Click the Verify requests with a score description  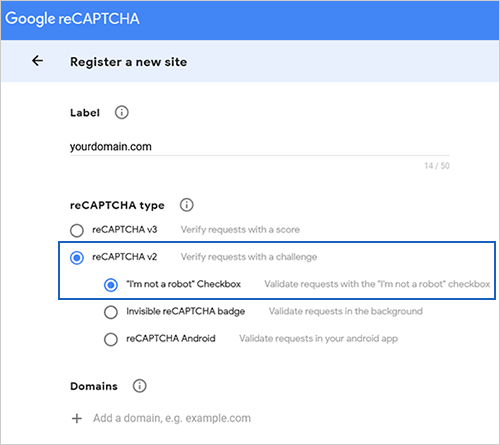pyautogui.click(x=240, y=230)
